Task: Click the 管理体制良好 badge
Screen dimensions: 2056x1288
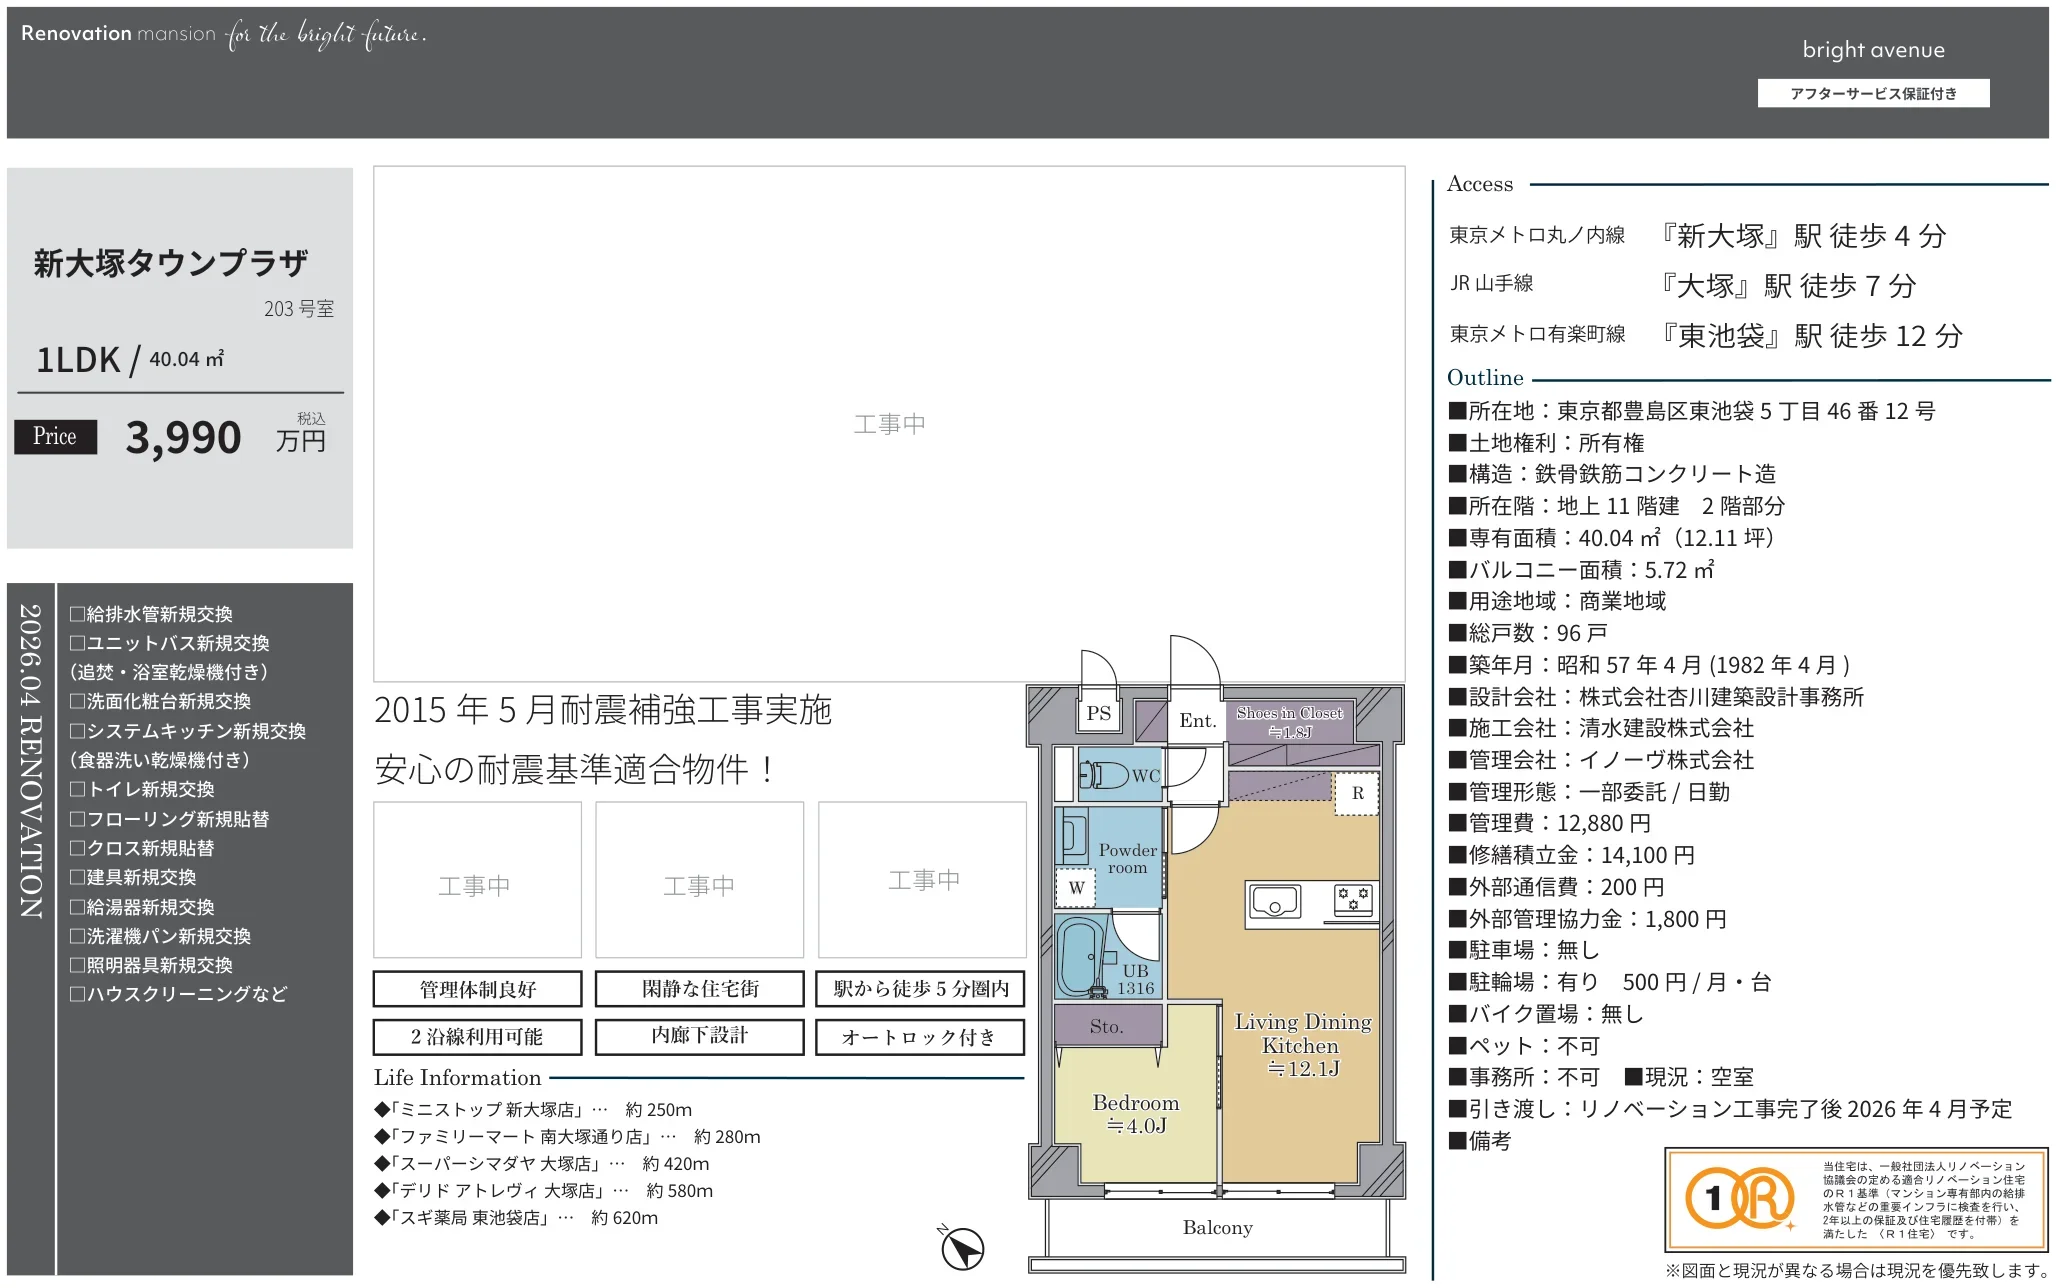Action: (x=477, y=989)
